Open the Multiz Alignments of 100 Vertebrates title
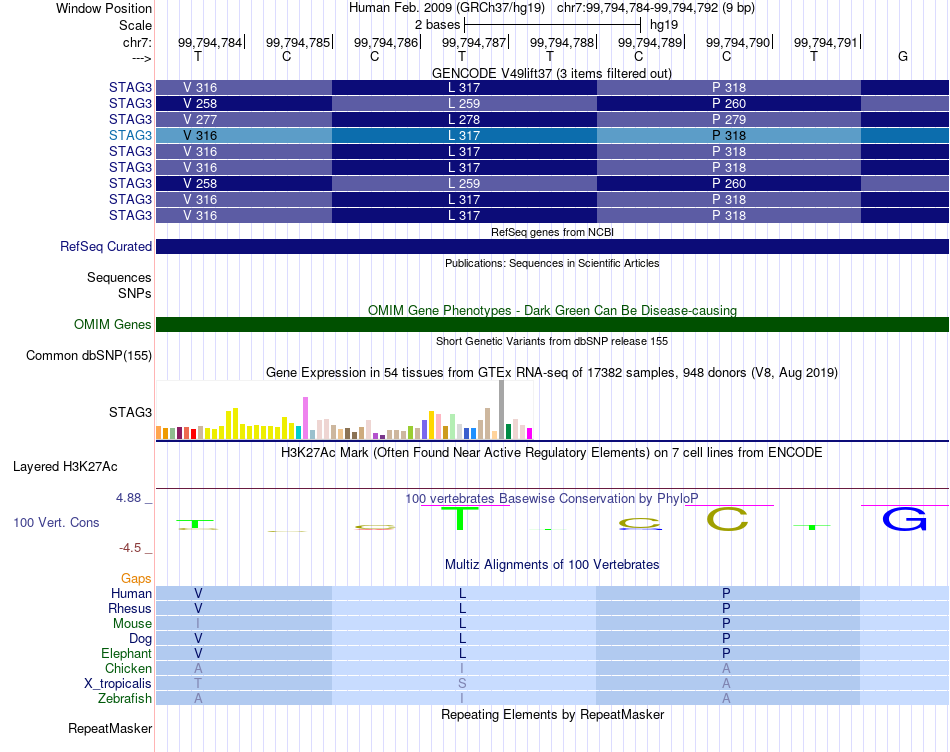The width and height of the screenshot is (950, 752). tap(552, 565)
